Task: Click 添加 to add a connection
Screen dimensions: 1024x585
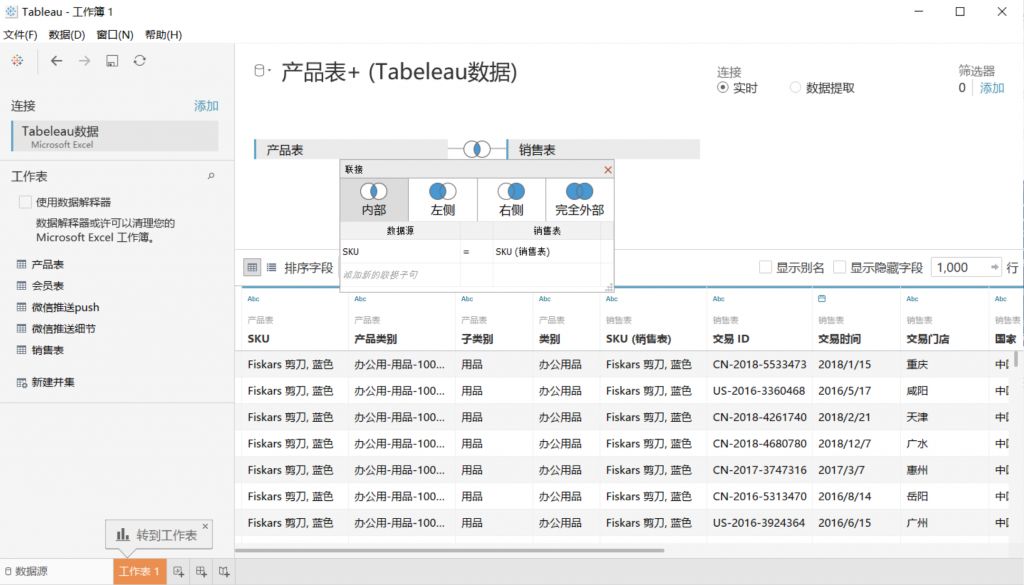Action: click(x=206, y=106)
